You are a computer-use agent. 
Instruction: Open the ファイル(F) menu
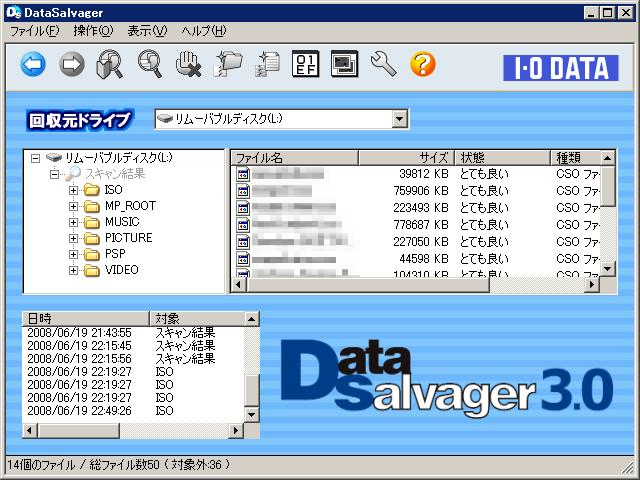(x=34, y=31)
